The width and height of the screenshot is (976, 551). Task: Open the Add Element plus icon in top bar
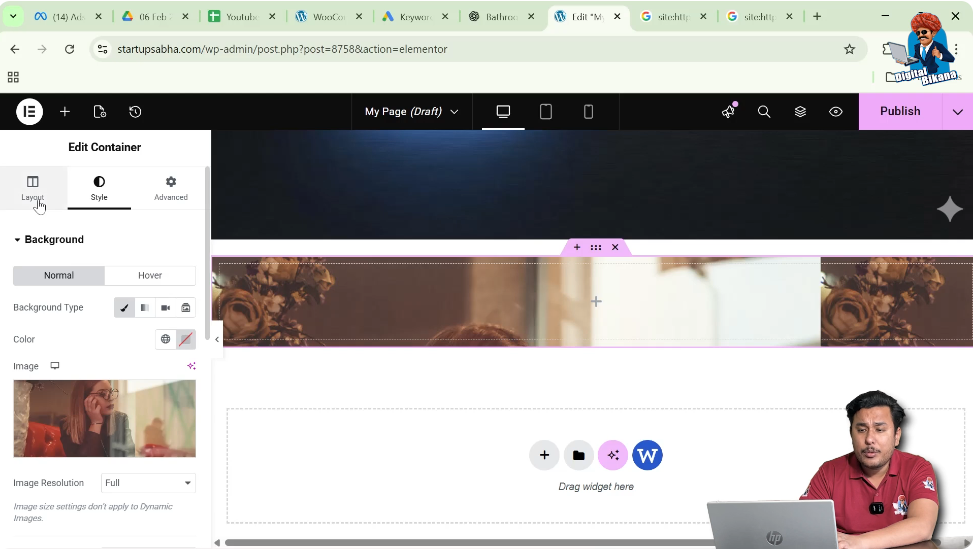(x=65, y=112)
